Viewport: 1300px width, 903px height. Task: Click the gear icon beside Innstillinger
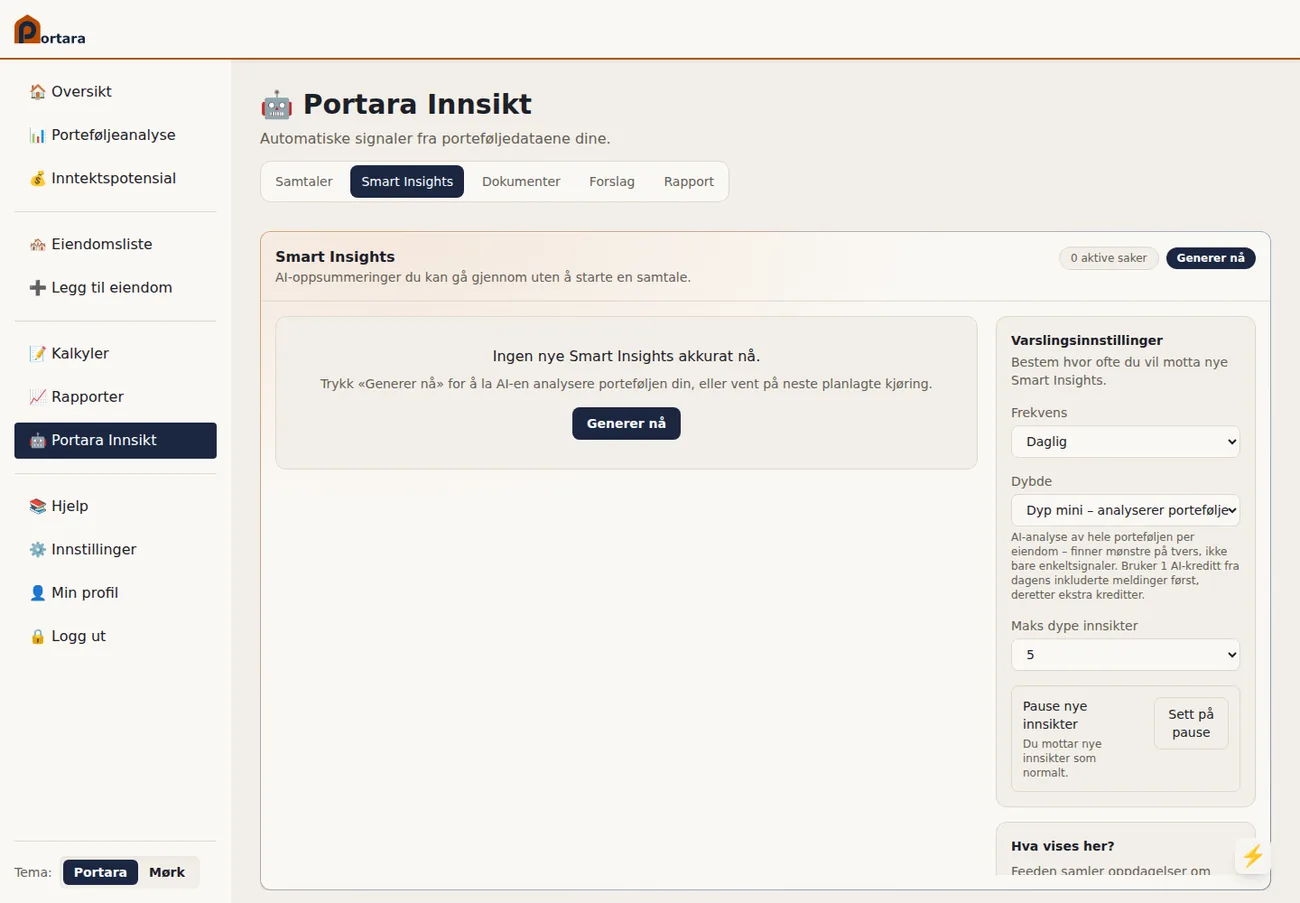click(38, 549)
